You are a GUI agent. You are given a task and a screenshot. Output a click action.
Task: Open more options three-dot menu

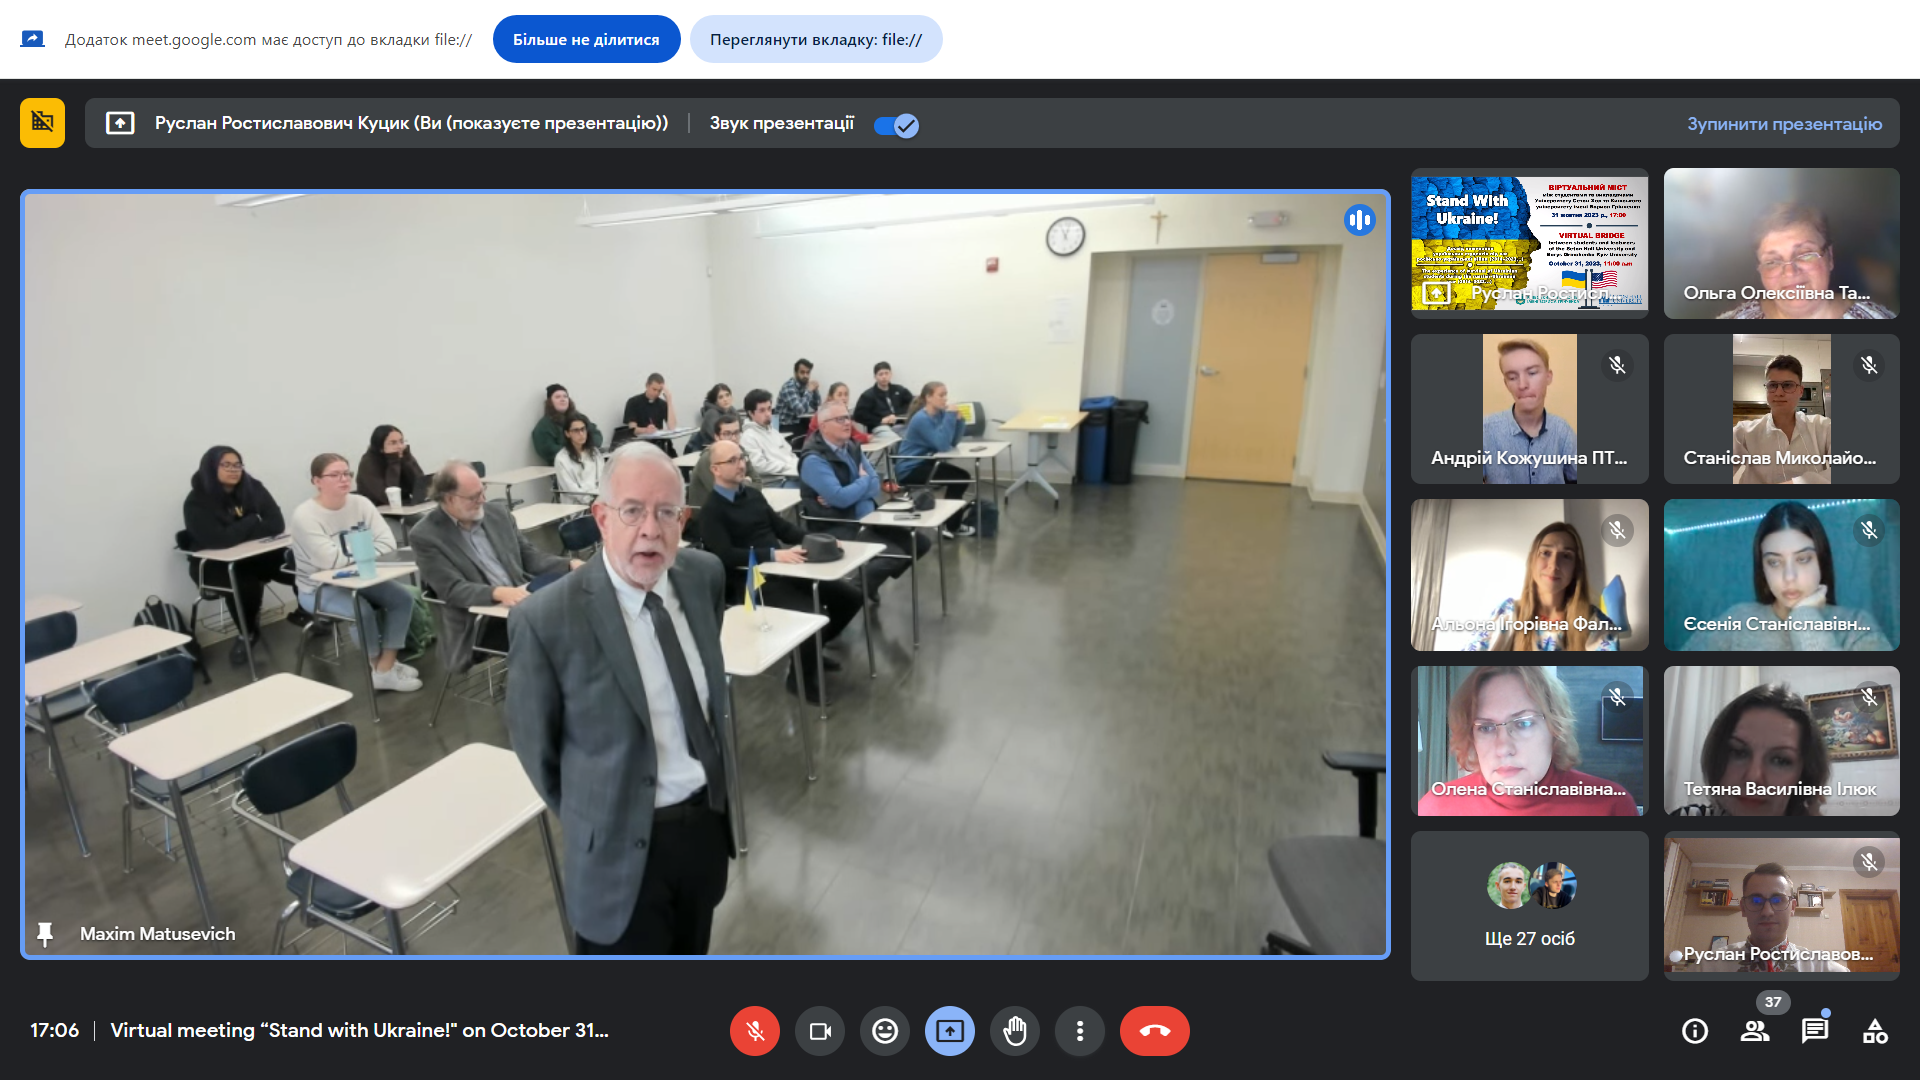coord(1080,1031)
